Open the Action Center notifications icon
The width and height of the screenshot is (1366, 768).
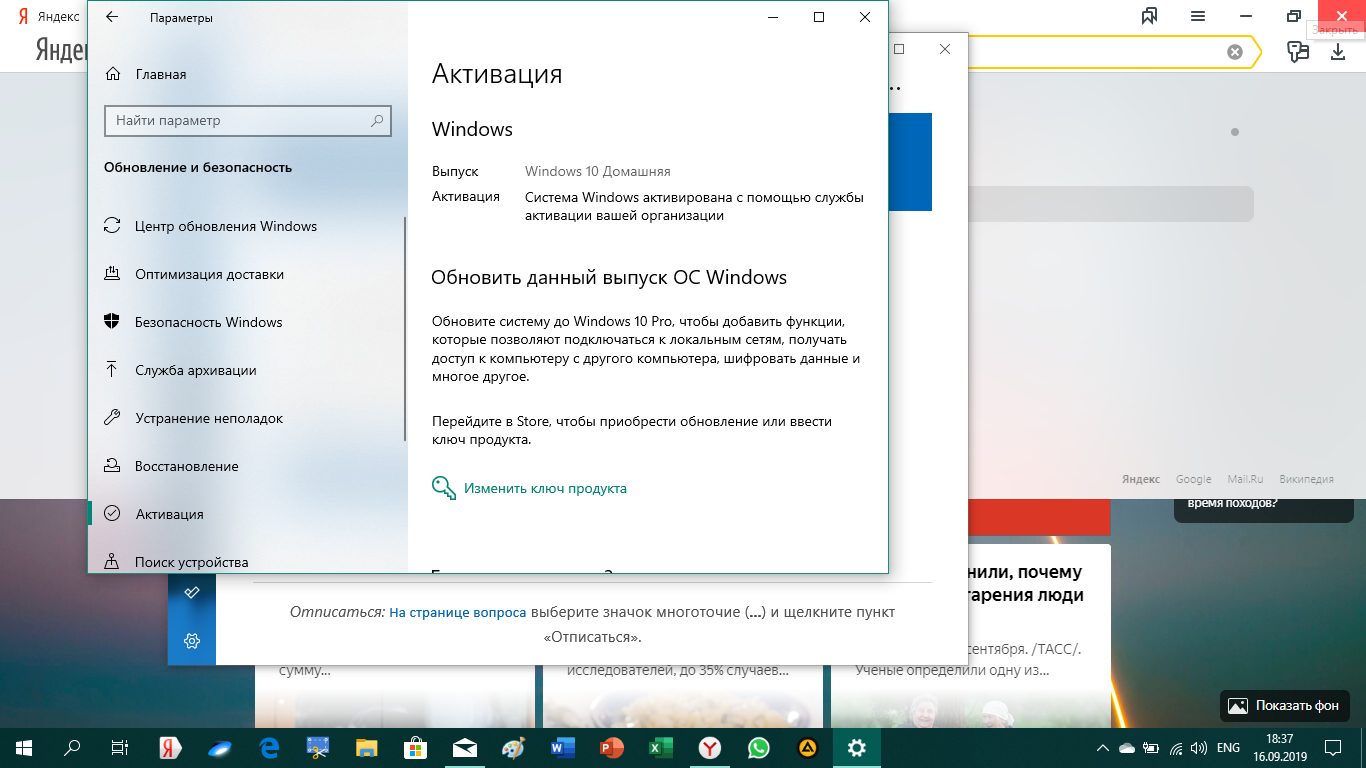tap(1333, 747)
